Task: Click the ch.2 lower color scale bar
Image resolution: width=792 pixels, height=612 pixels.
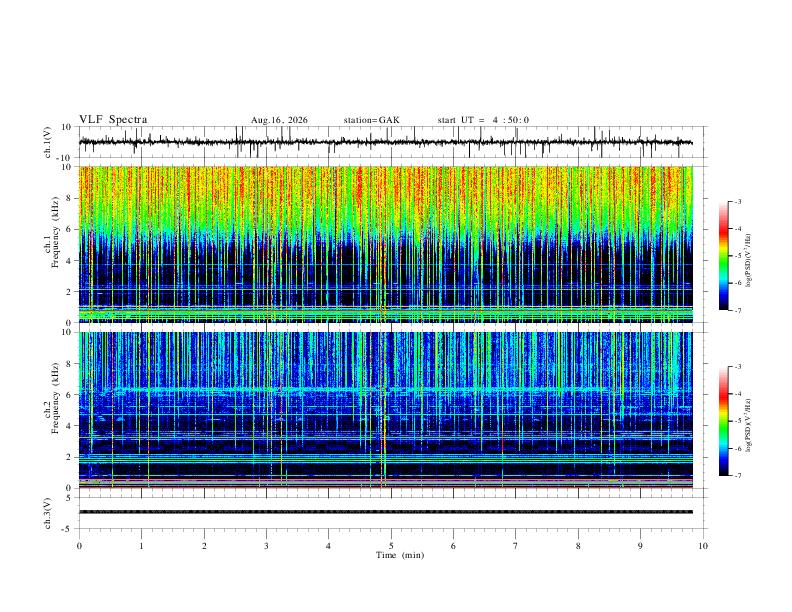Action: (x=723, y=421)
